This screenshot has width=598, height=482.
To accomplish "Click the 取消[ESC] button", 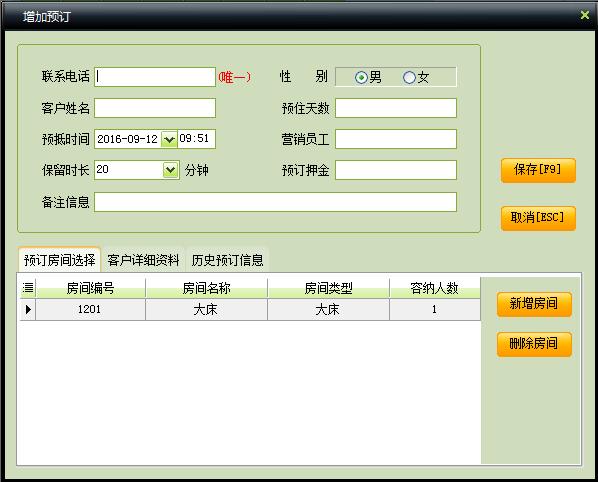I will click(x=538, y=218).
